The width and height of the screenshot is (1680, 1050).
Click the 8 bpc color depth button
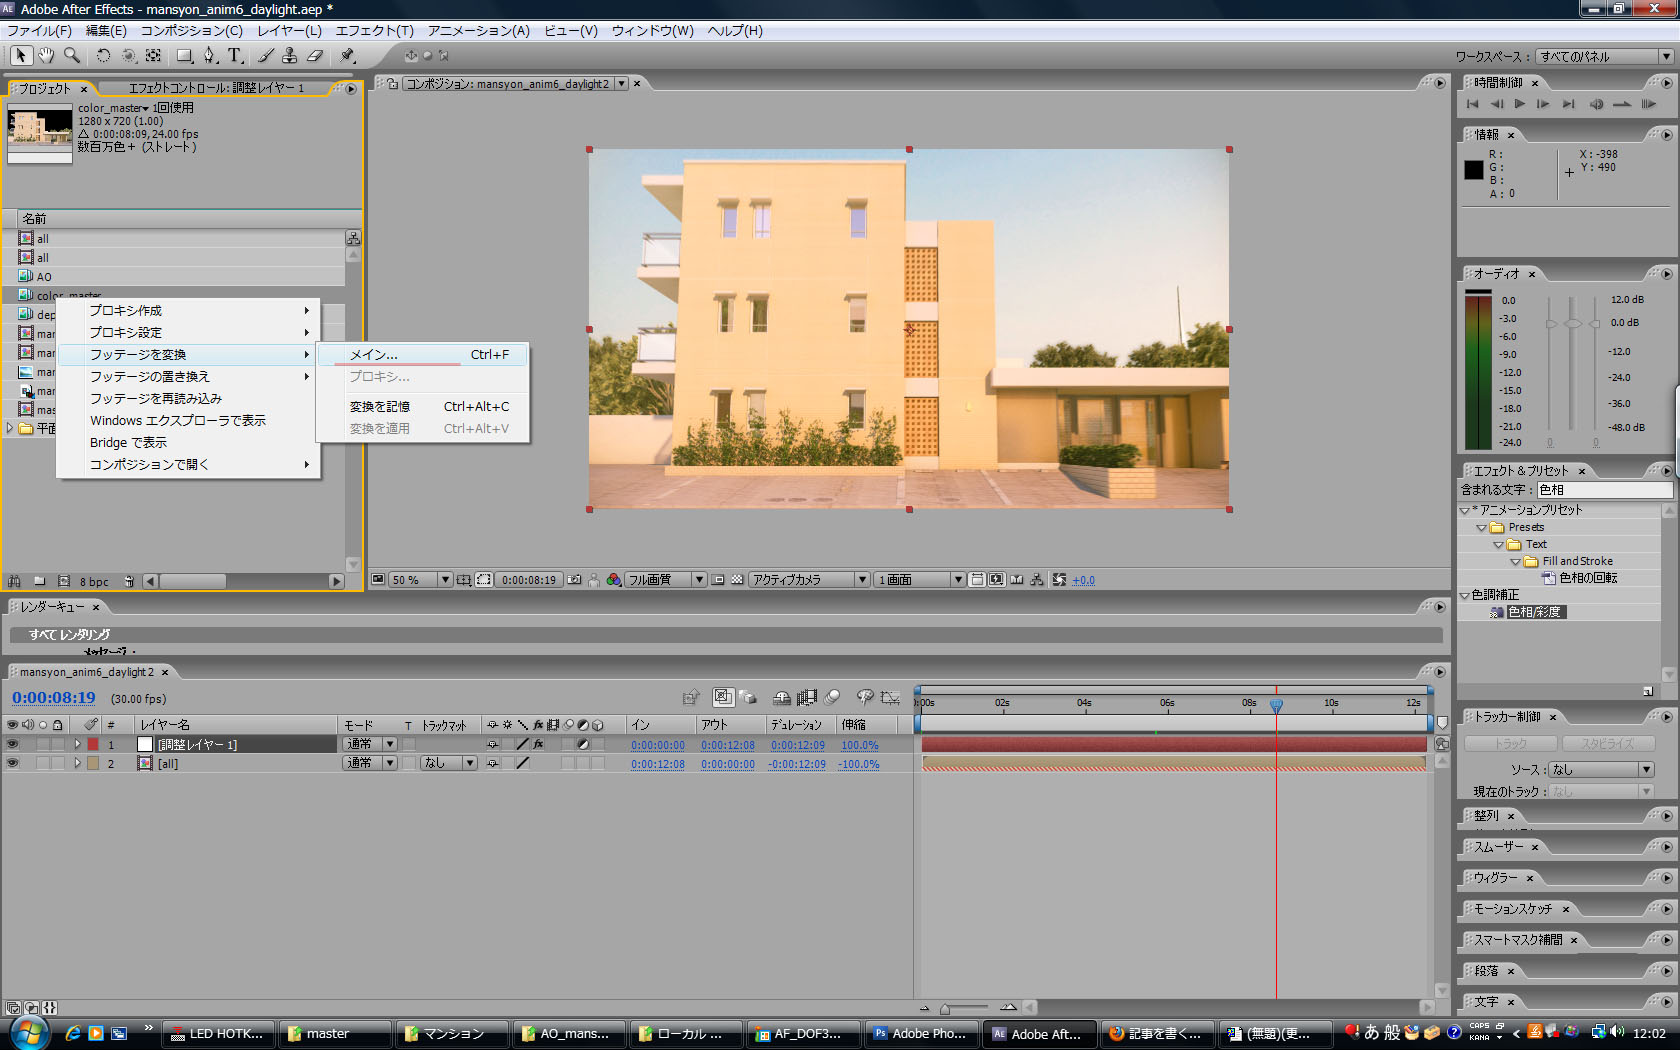94,582
